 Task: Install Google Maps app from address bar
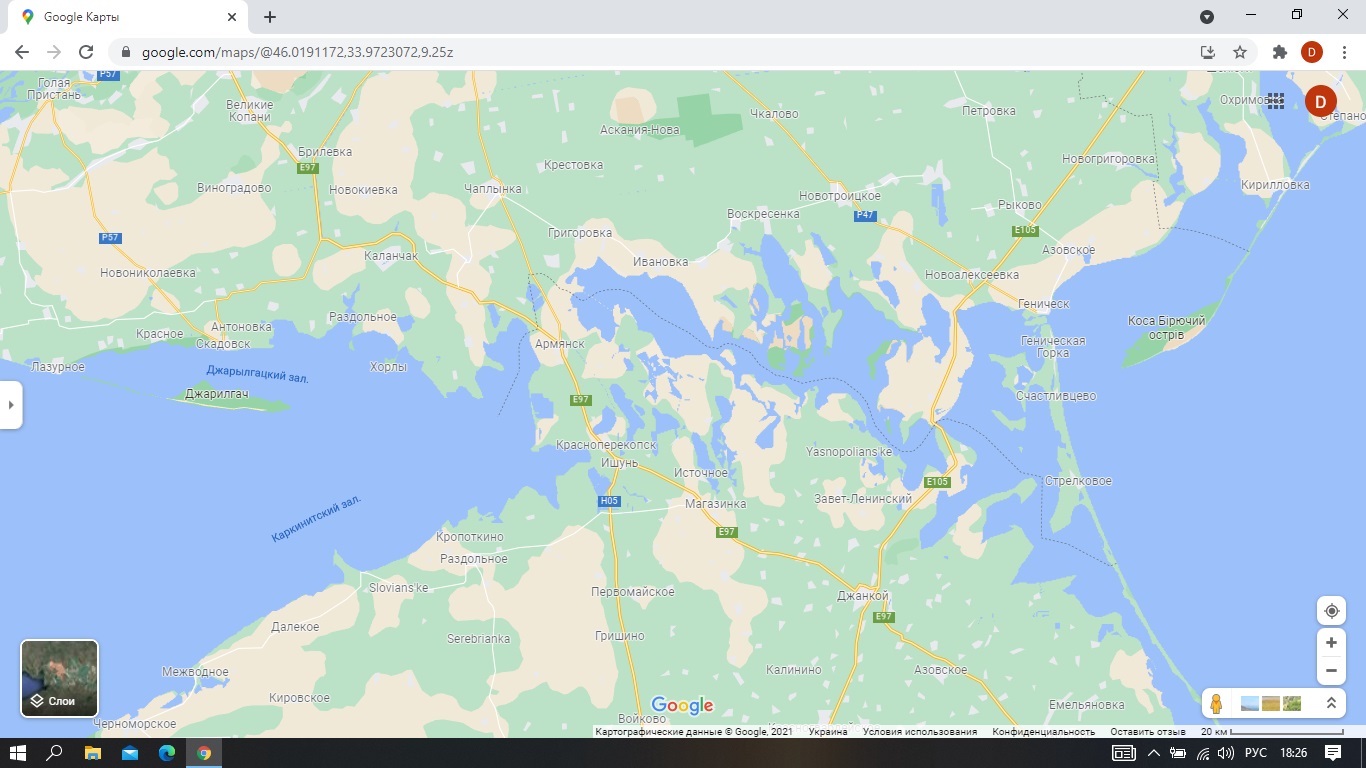1208,52
